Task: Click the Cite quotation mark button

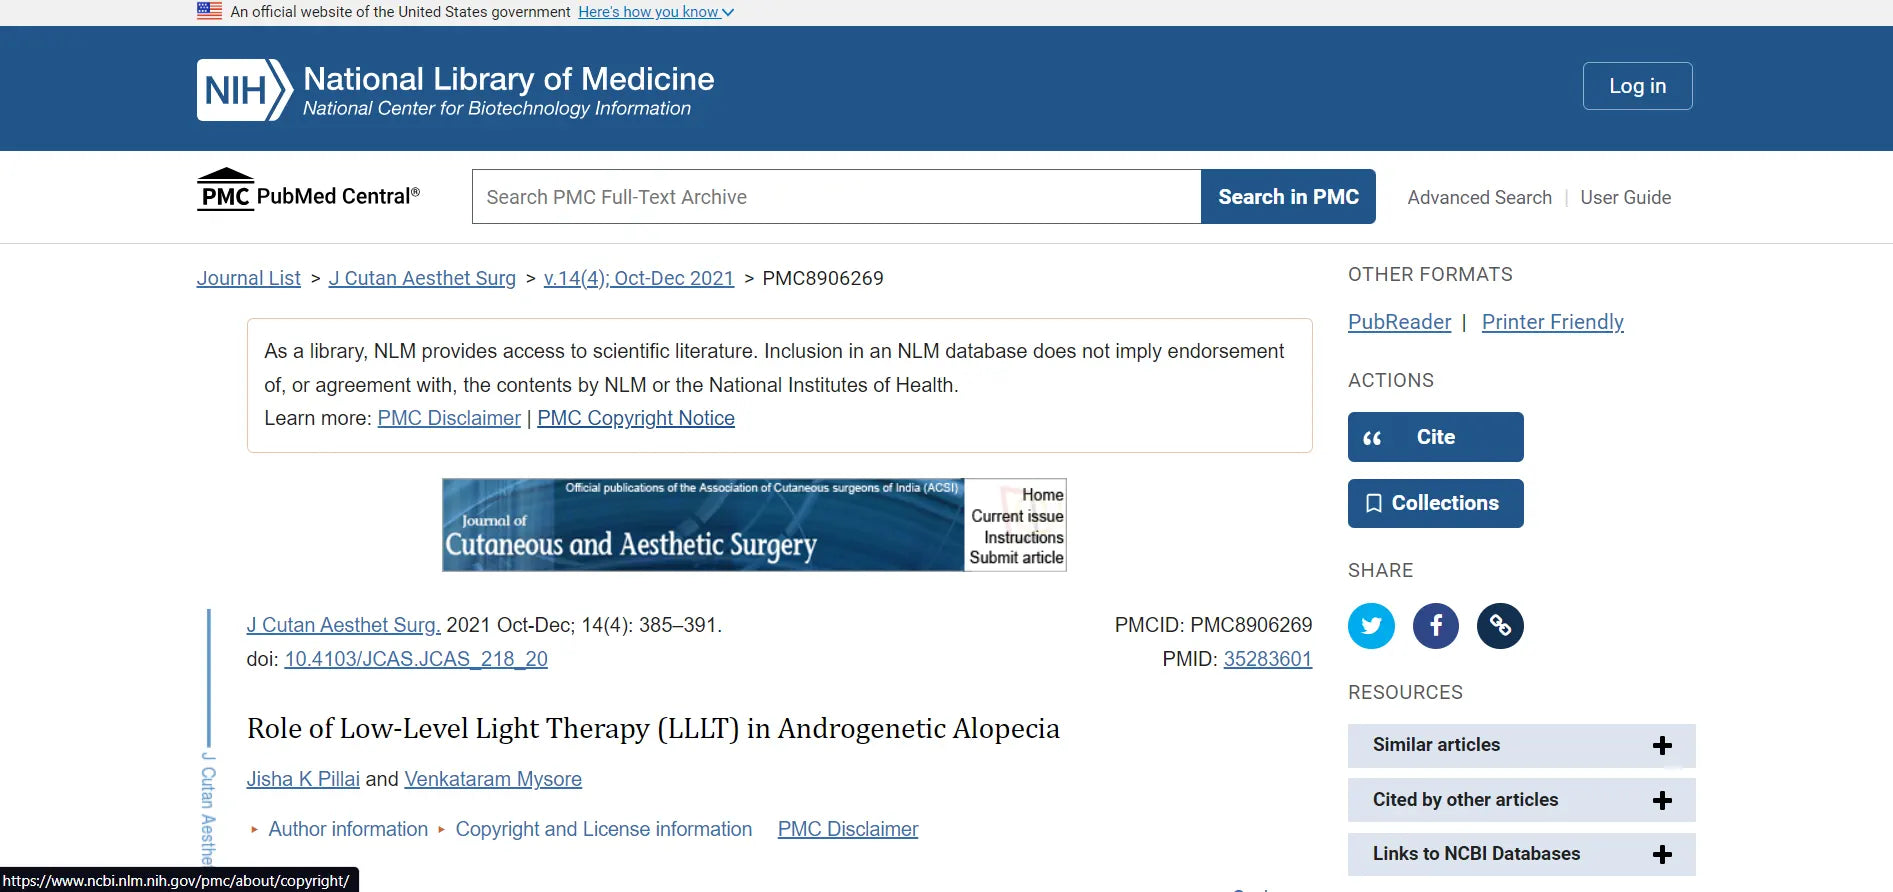Action: click(1435, 437)
